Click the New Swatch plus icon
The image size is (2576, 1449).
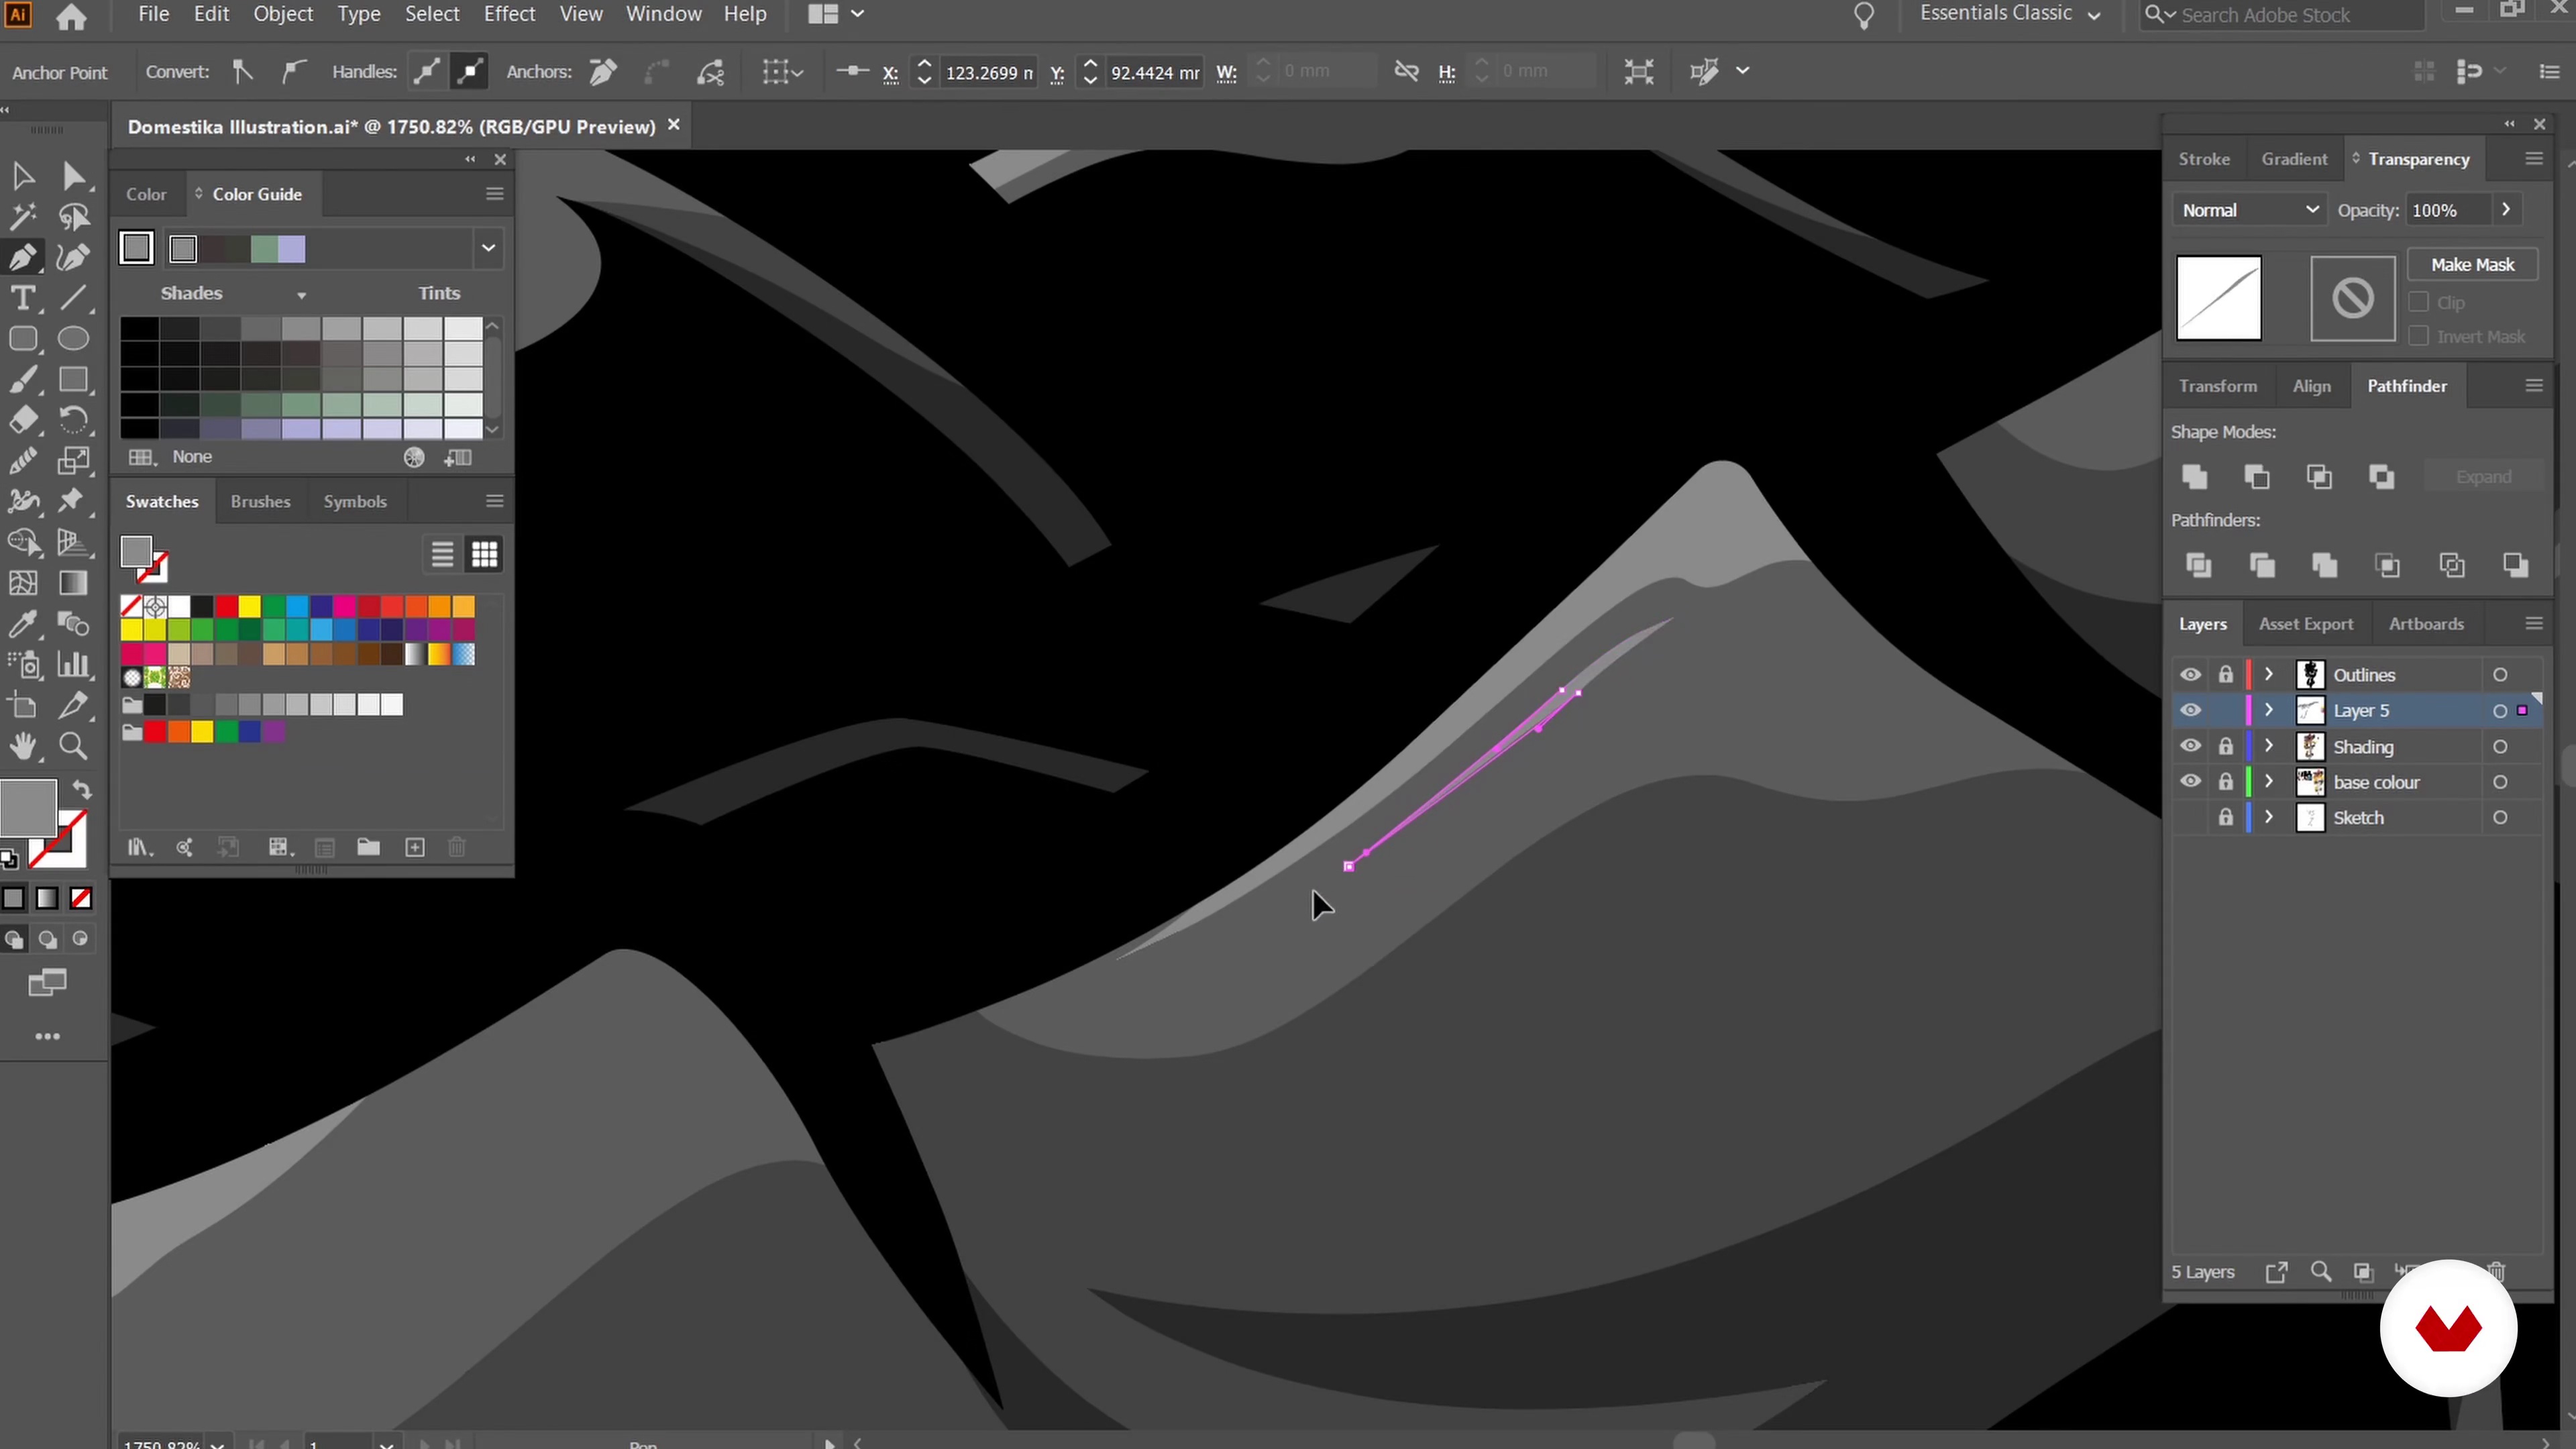pyautogui.click(x=415, y=848)
